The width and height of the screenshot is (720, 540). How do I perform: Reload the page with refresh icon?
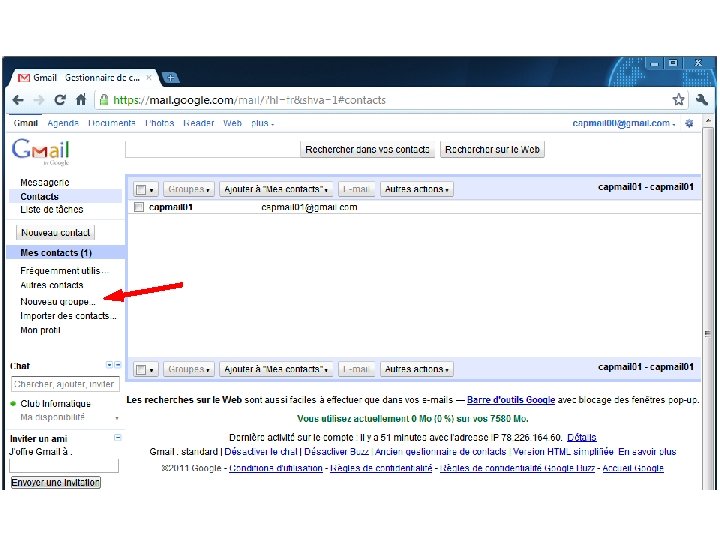60,100
